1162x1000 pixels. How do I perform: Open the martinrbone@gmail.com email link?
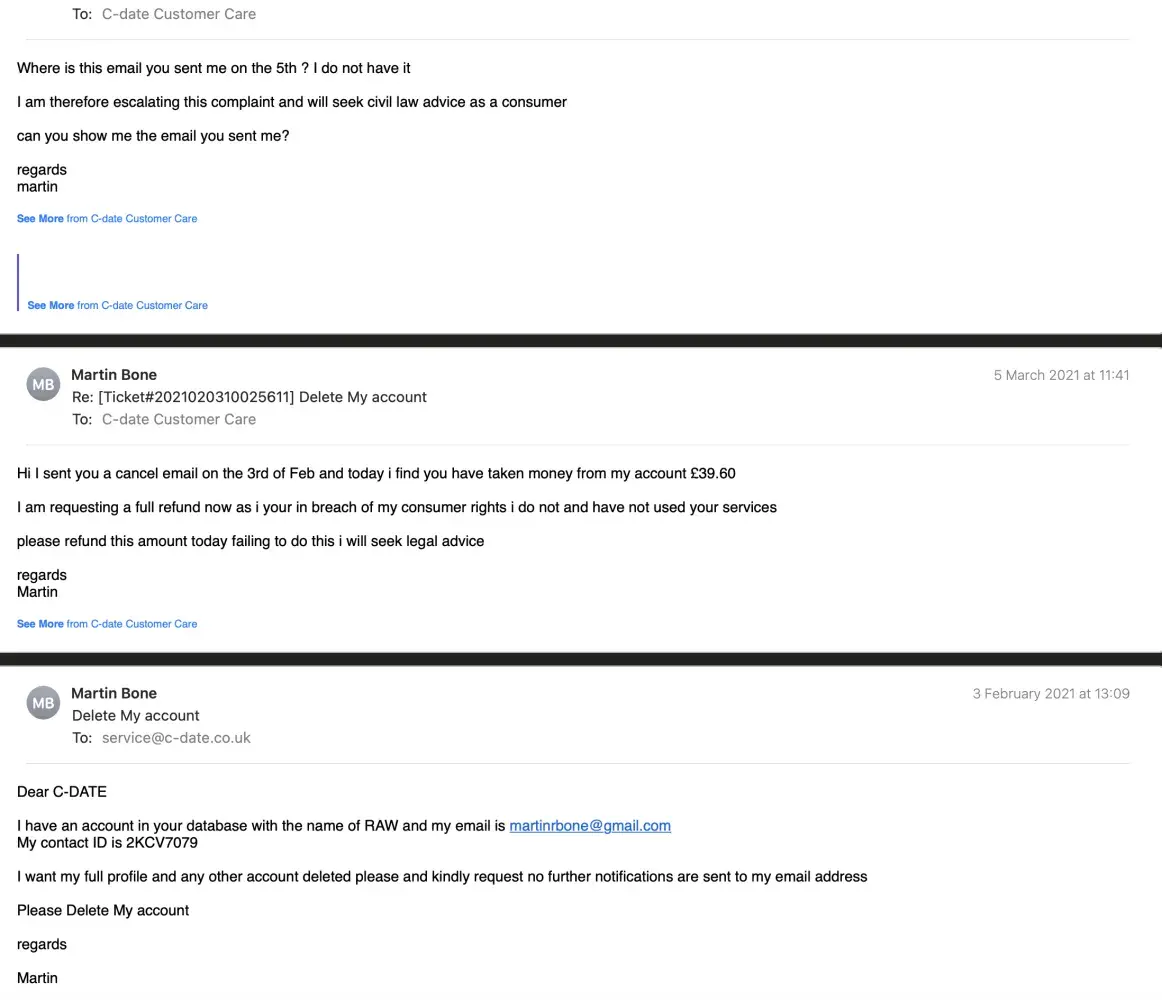point(590,826)
